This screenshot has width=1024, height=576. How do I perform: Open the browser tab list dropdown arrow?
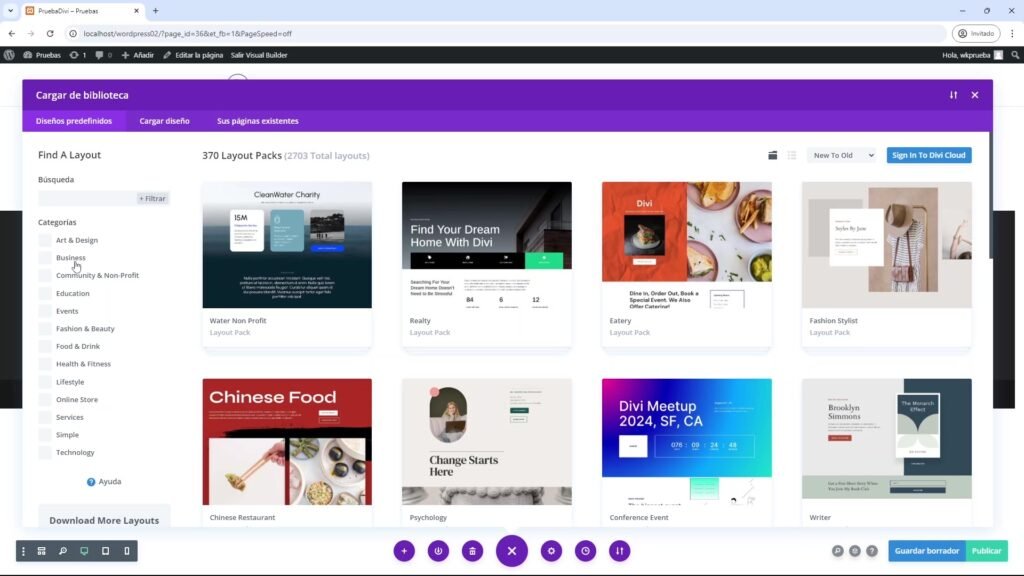(x=10, y=10)
